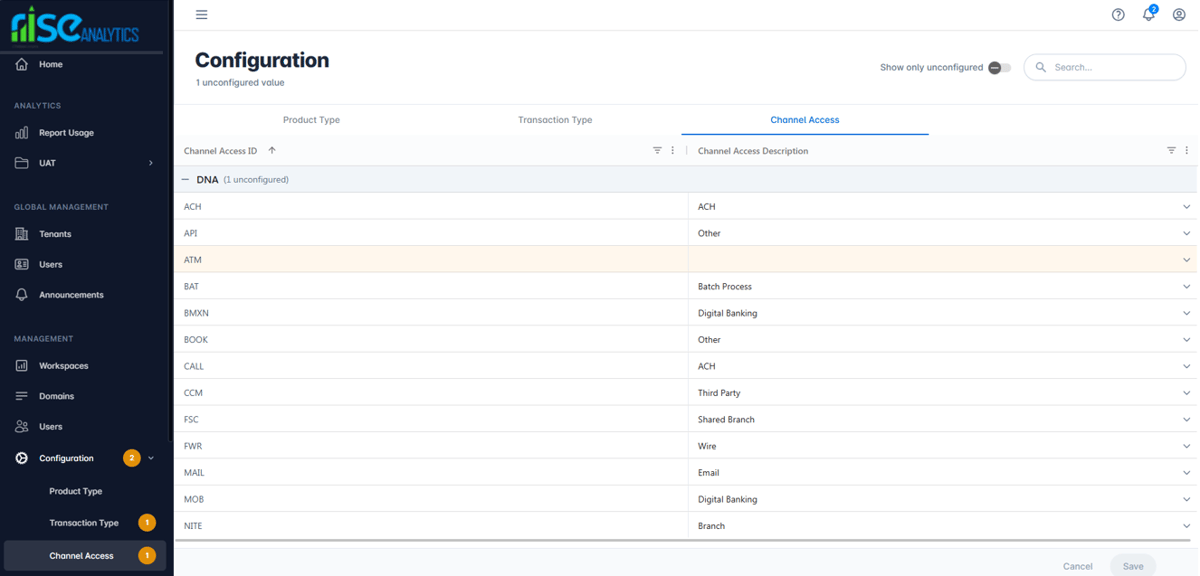
Task: Switch to the Product Type tab
Action: click(311, 120)
